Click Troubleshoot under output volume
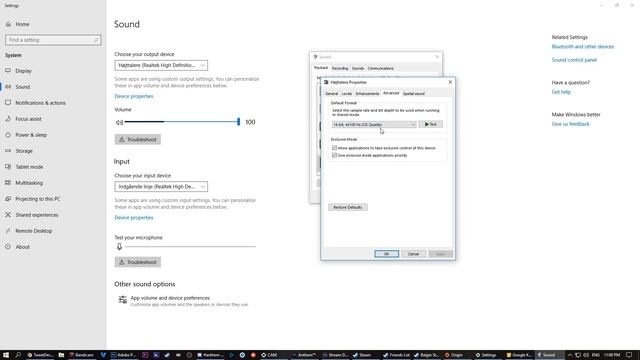 [x=138, y=140]
